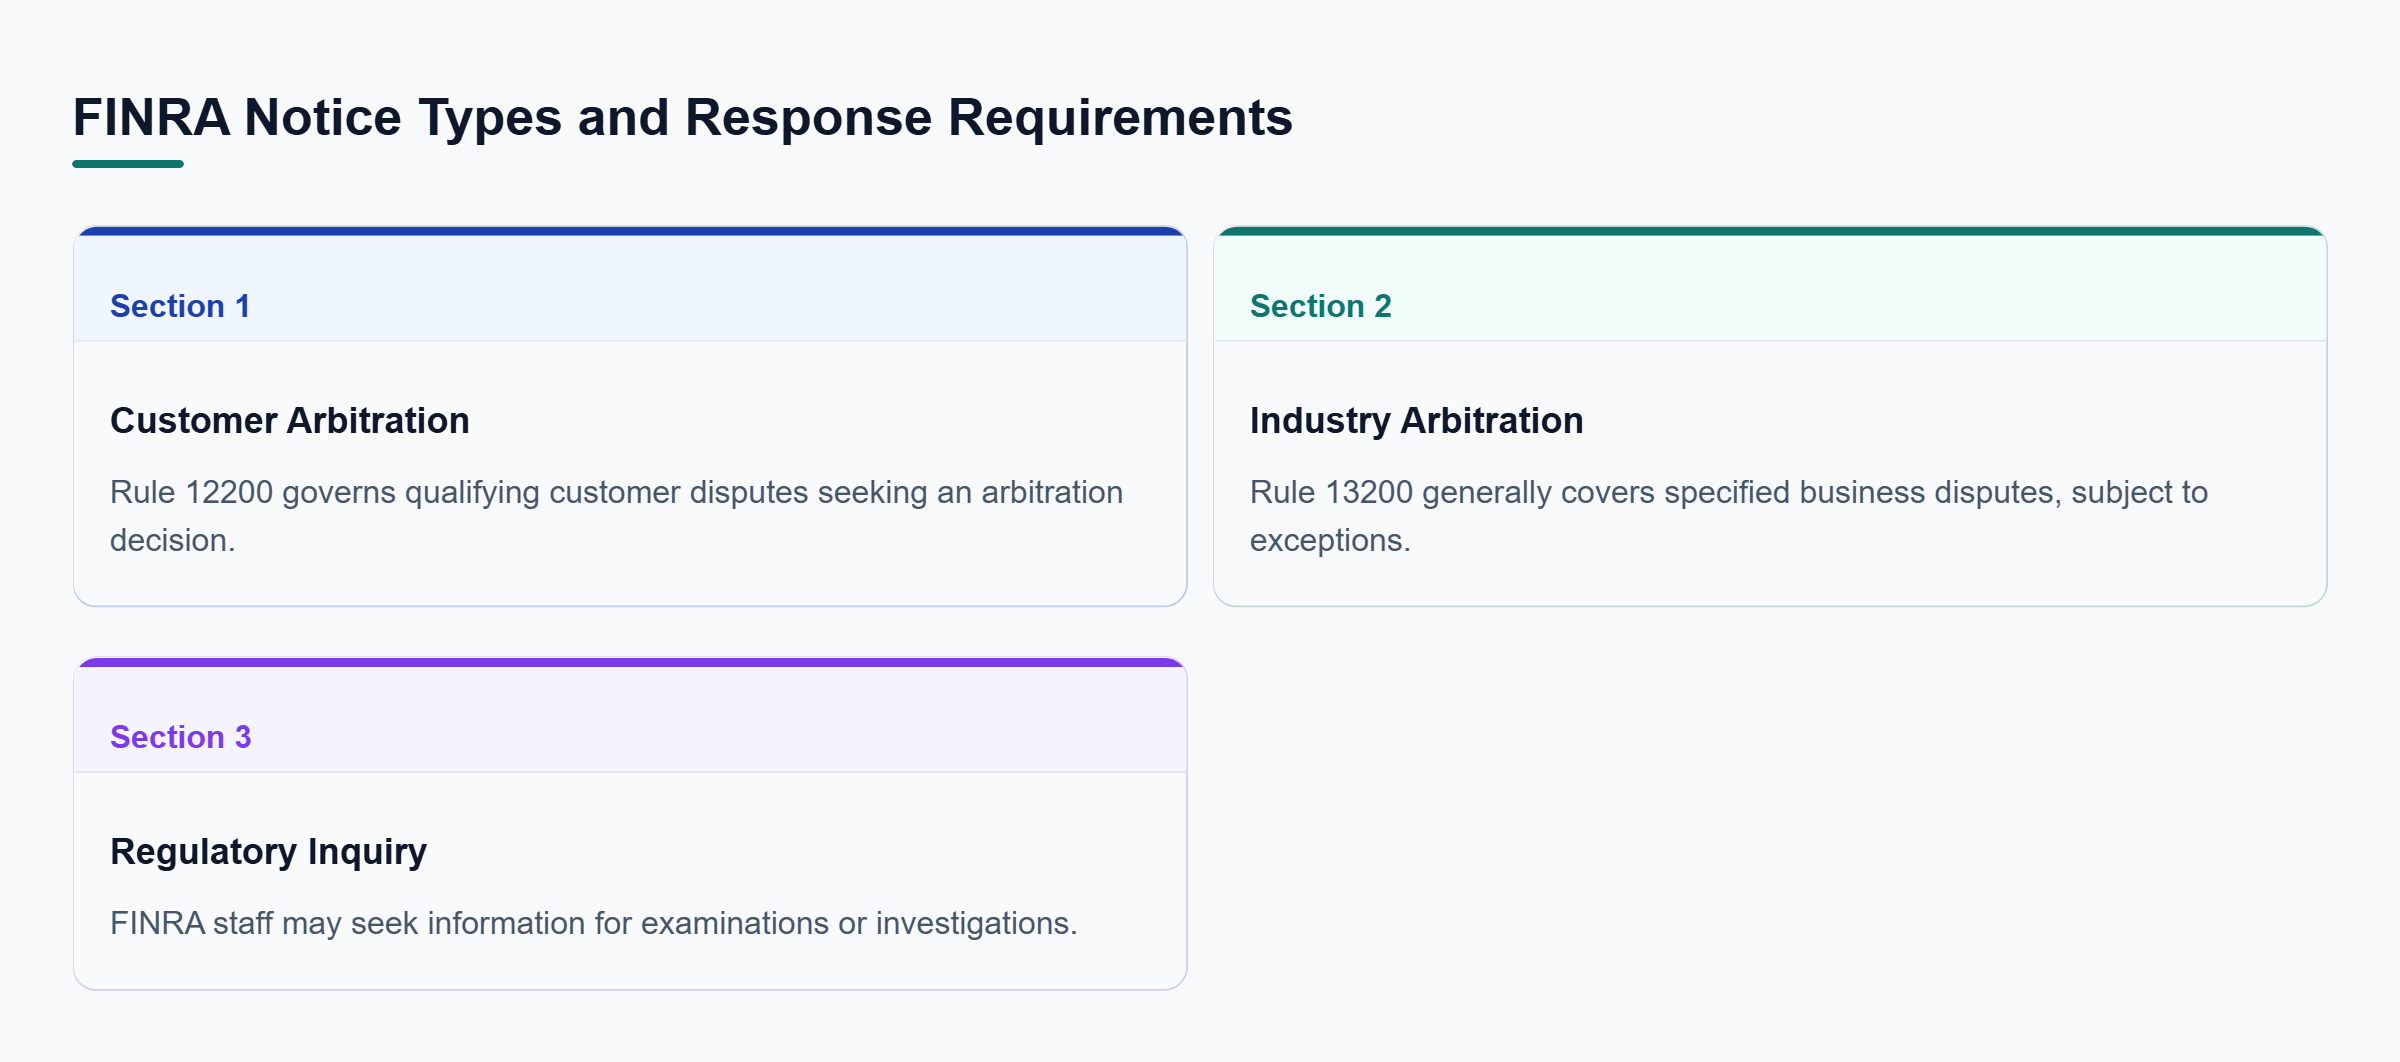Click the Rule 13200 description text
Viewport: 2400px width, 1062px height.
click(x=1729, y=516)
